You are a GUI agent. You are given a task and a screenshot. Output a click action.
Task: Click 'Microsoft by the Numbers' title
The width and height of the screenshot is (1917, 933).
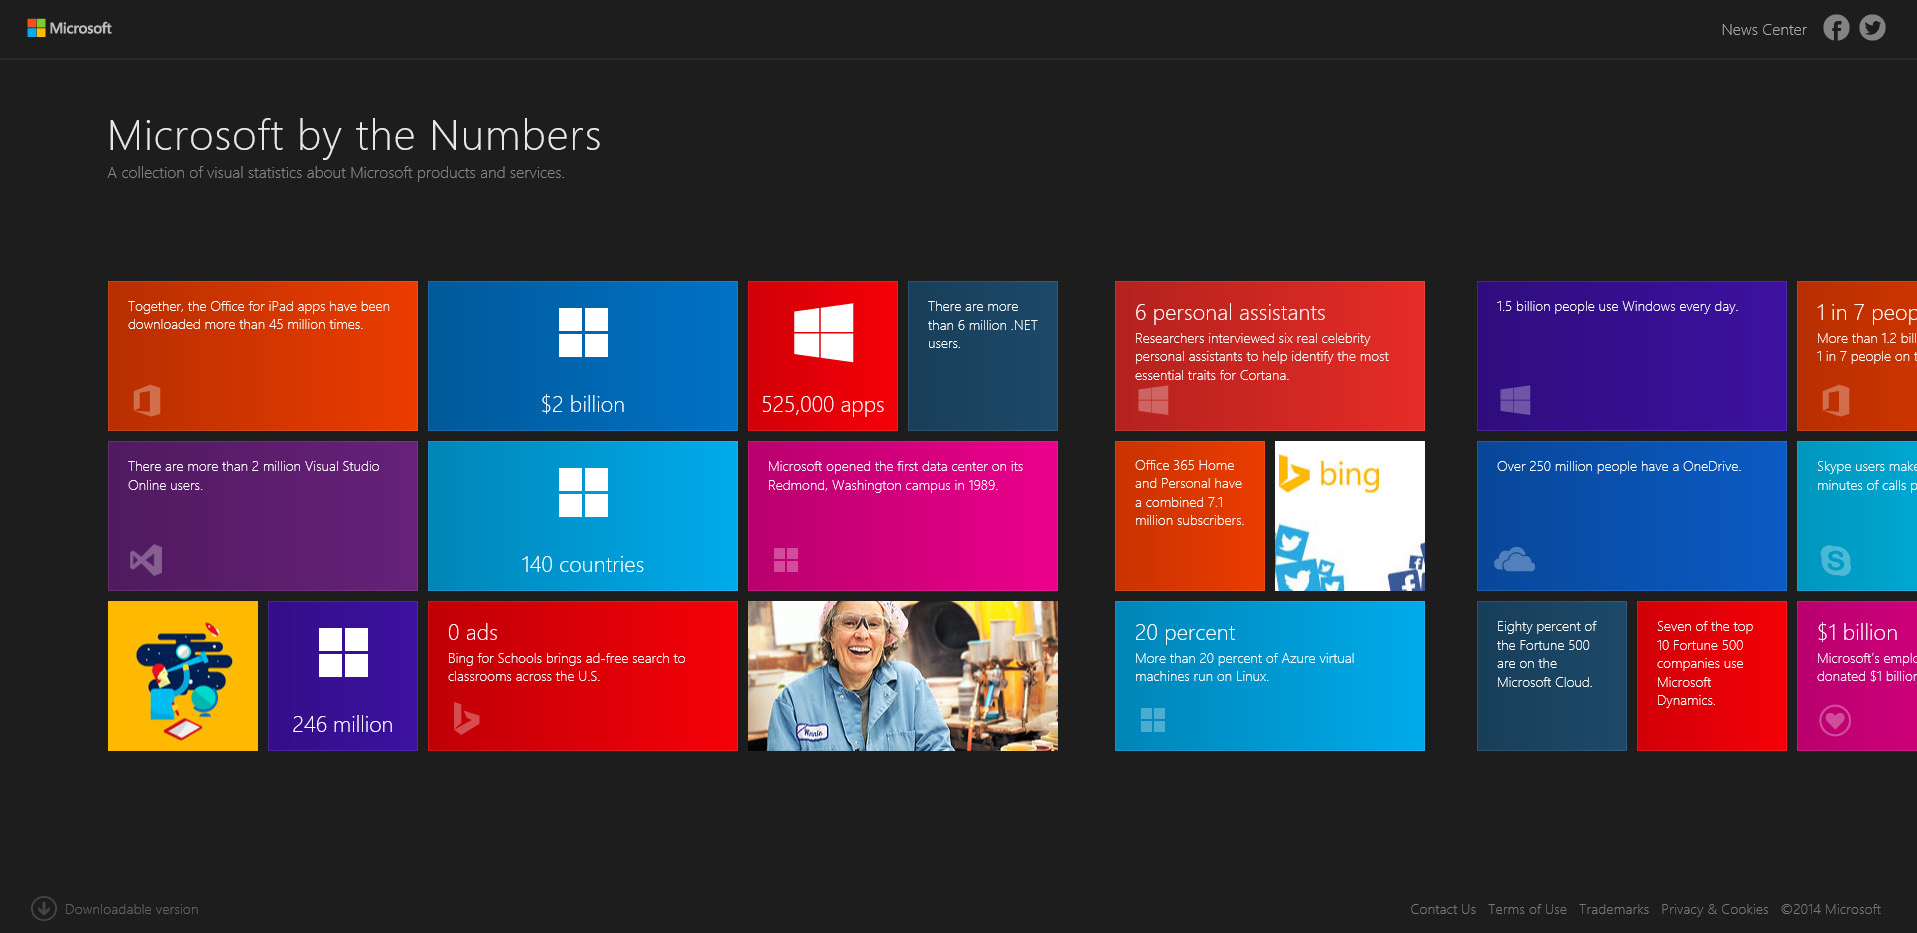coord(354,136)
